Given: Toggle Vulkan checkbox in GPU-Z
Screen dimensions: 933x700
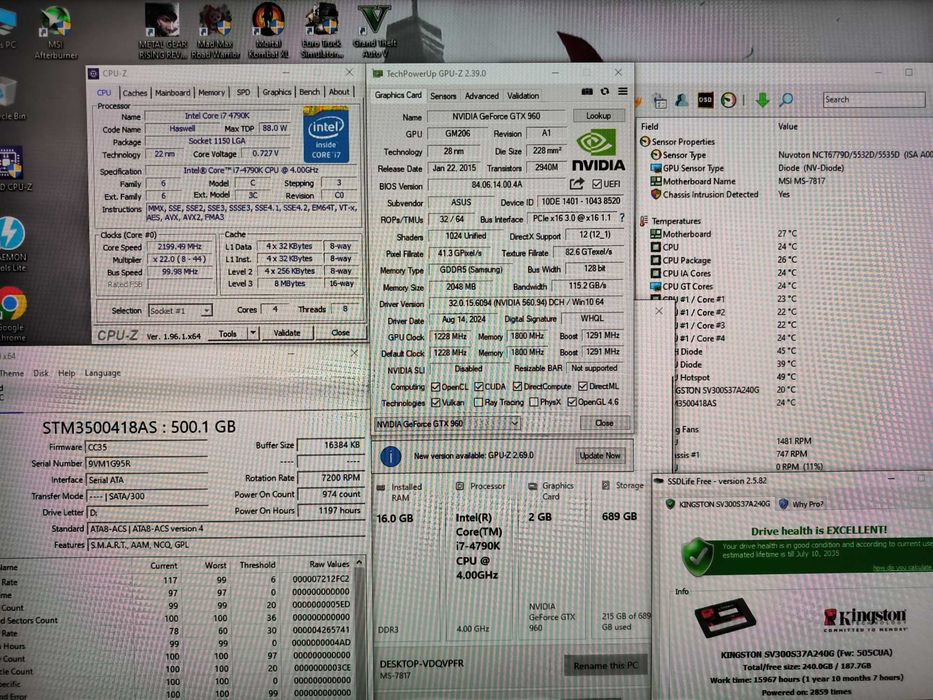Looking at the screenshot, I should pyautogui.click(x=435, y=402).
